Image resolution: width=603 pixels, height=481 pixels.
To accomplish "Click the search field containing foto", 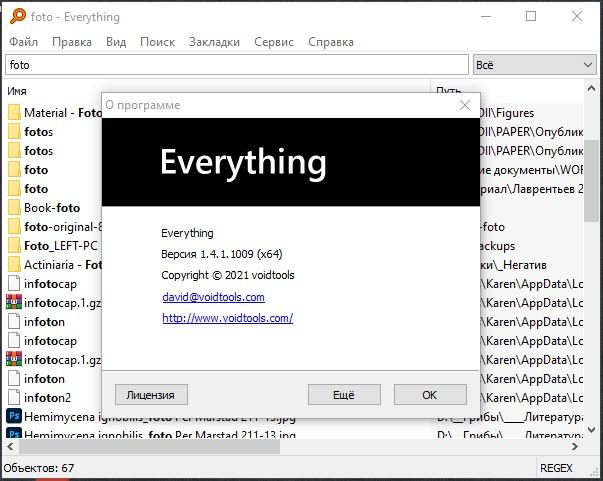I will pyautogui.click(x=237, y=65).
